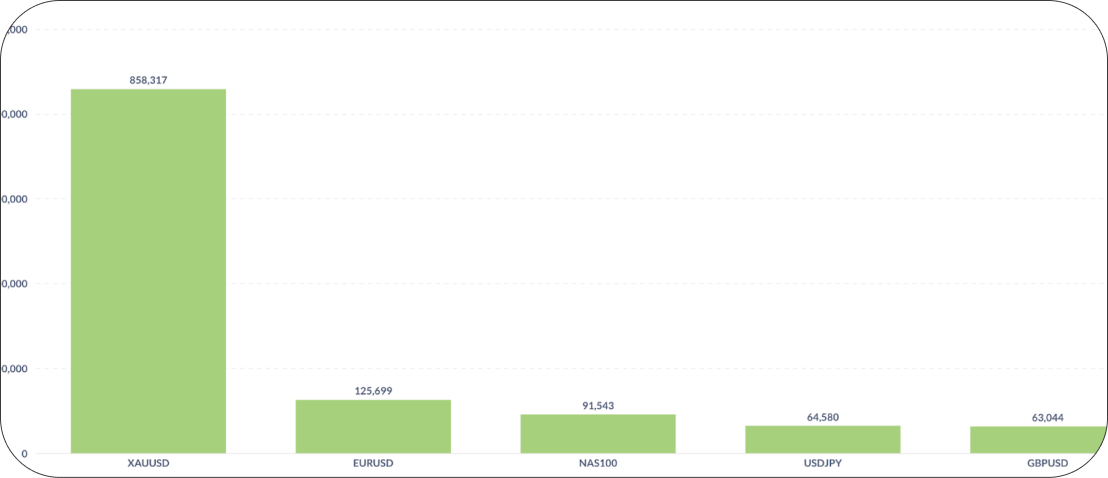Click the GBPUSD bar at right edge

[x=1038, y=440]
